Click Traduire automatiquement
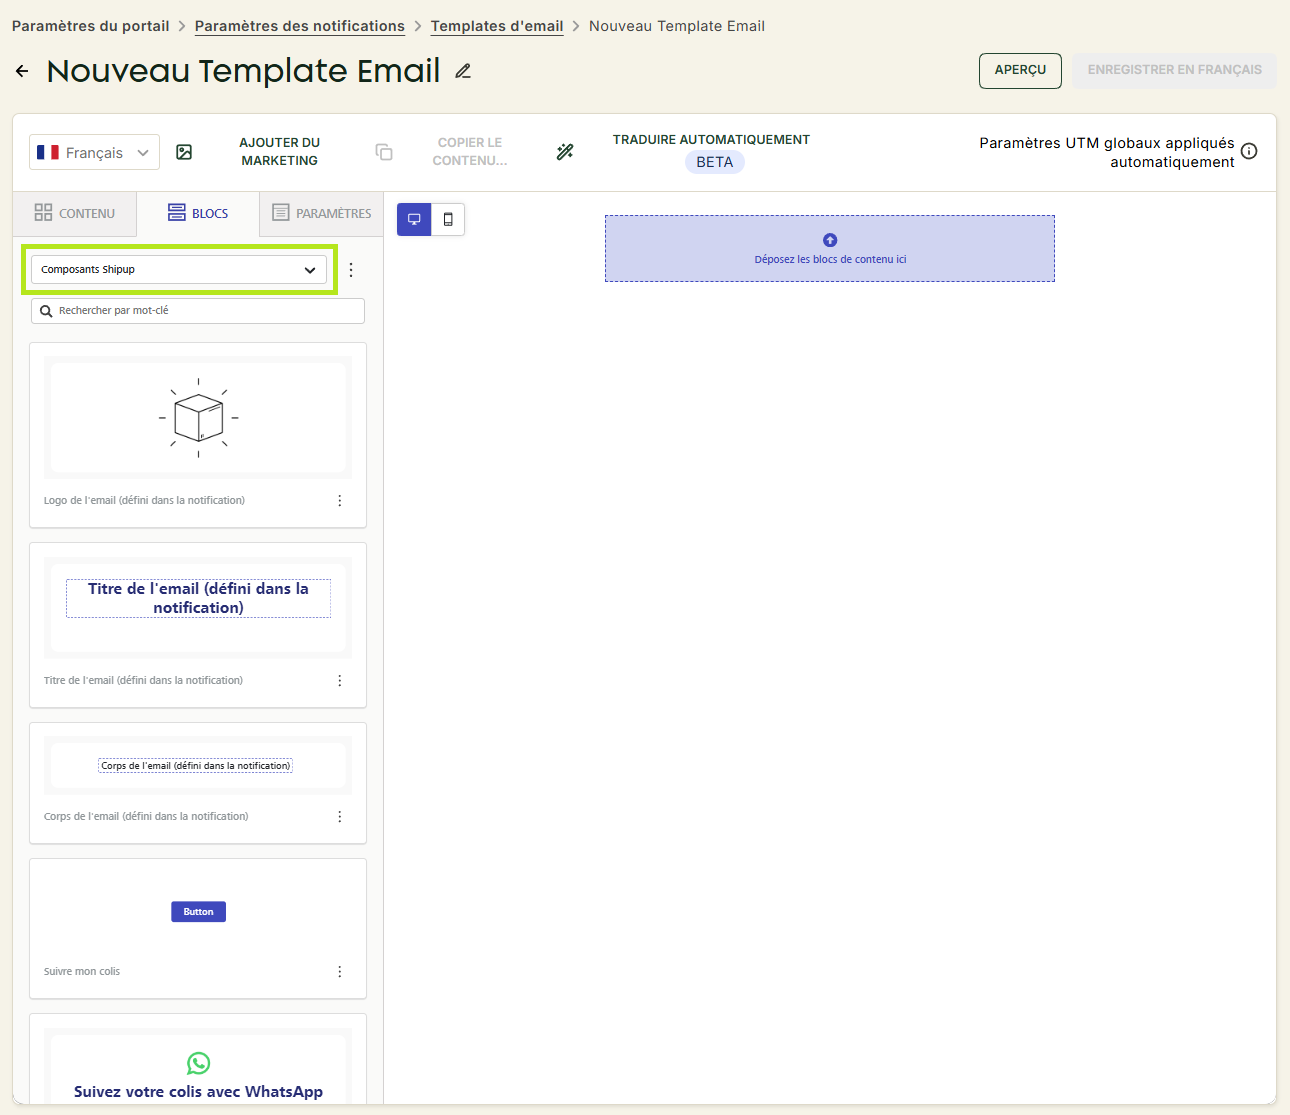The height and width of the screenshot is (1115, 1290). pyautogui.click(x=711, y=140)
